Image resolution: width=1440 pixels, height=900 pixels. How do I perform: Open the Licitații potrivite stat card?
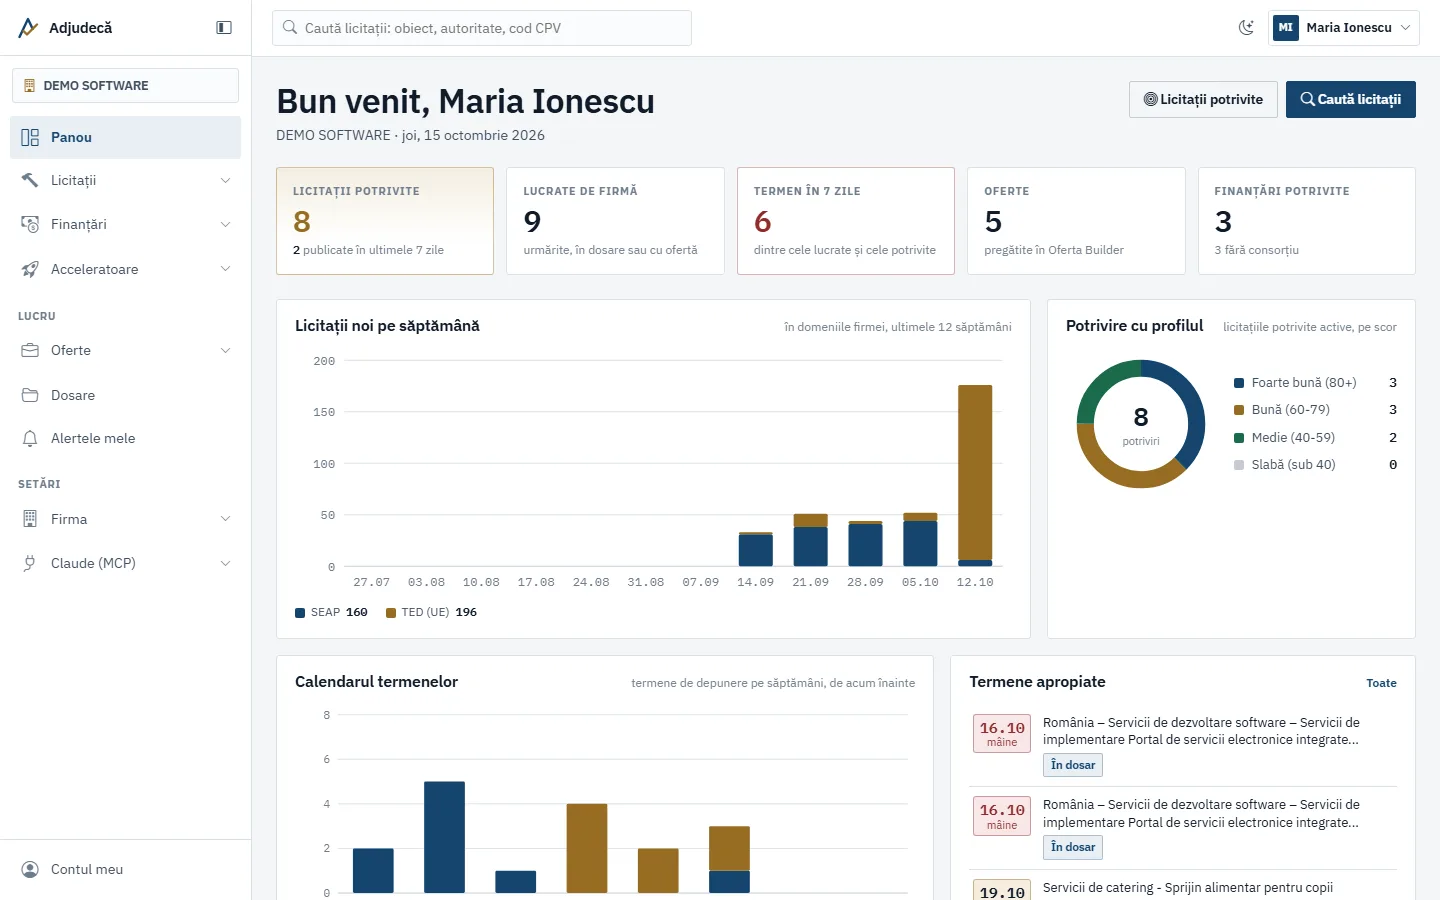click(x=385, y=221)
